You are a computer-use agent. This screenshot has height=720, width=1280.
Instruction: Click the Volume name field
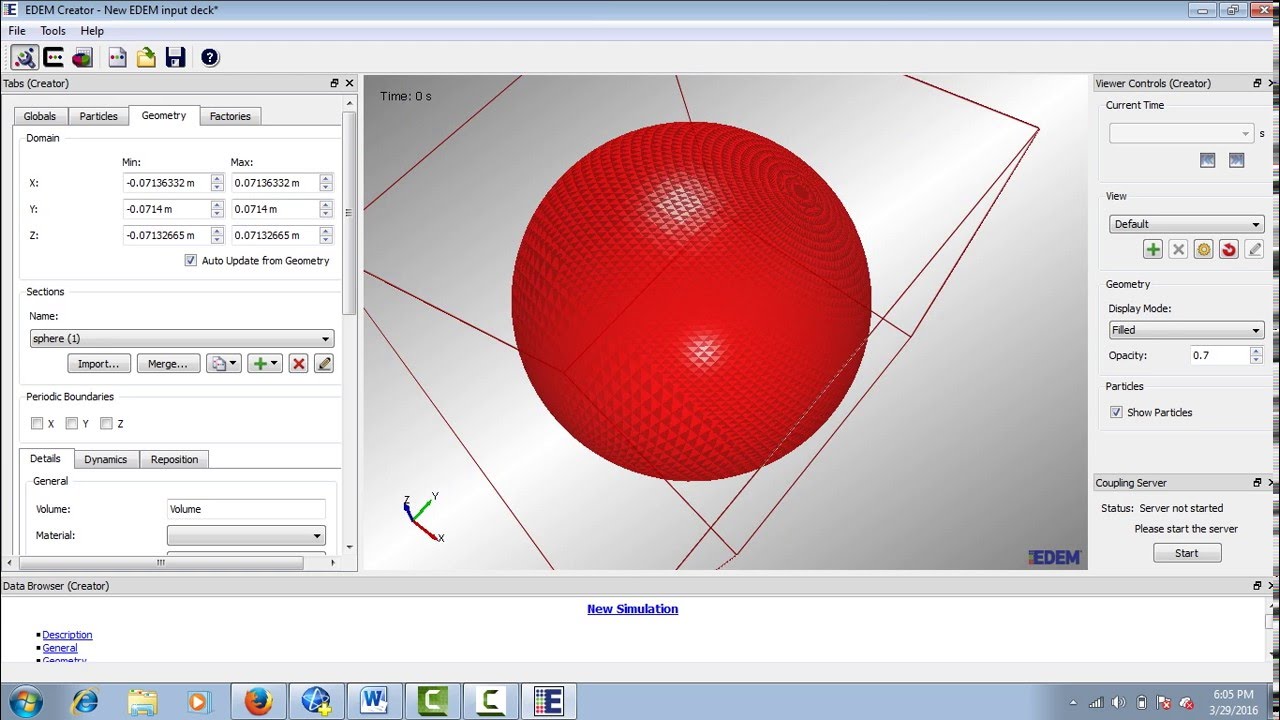coord(246,509)
